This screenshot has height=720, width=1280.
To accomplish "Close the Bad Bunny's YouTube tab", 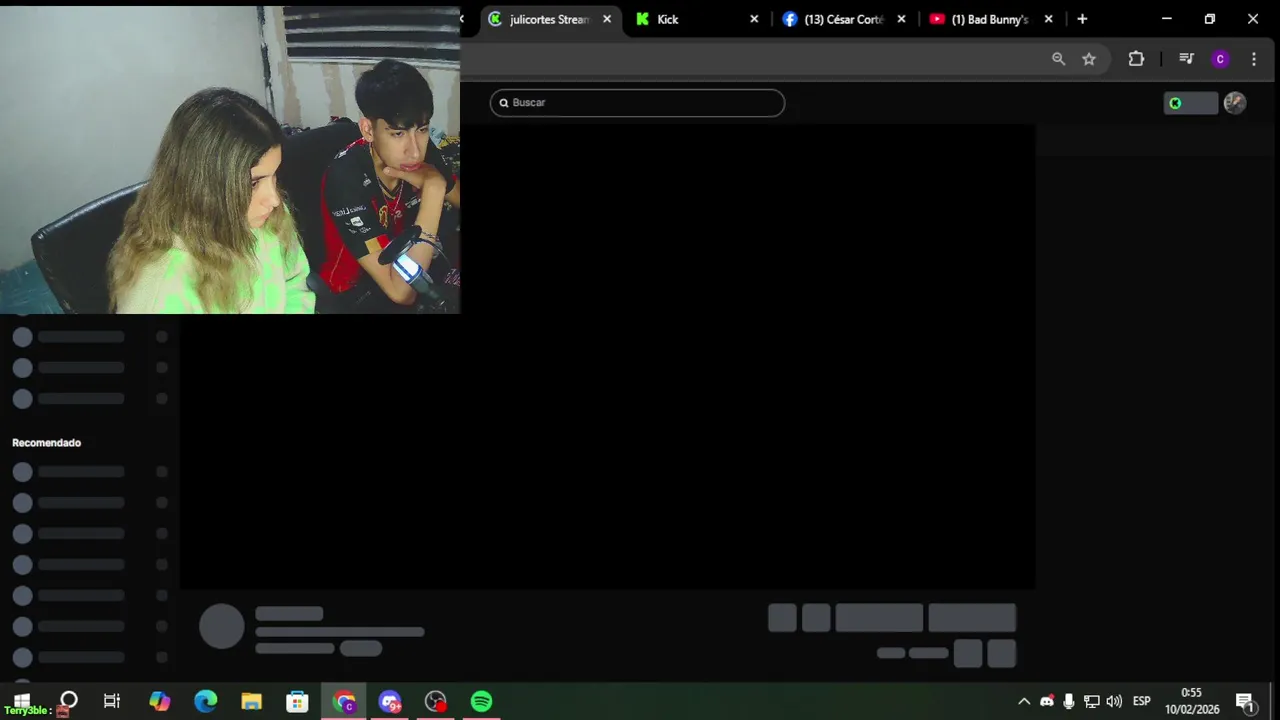I will point(1048,19).
